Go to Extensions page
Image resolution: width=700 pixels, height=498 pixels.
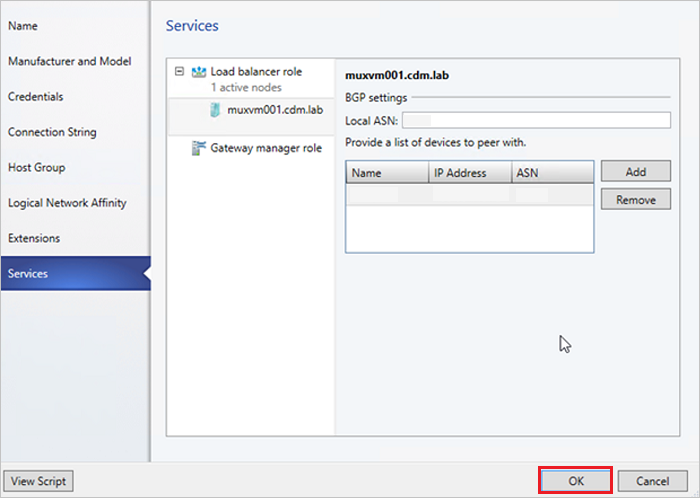(x=34, y=238)
